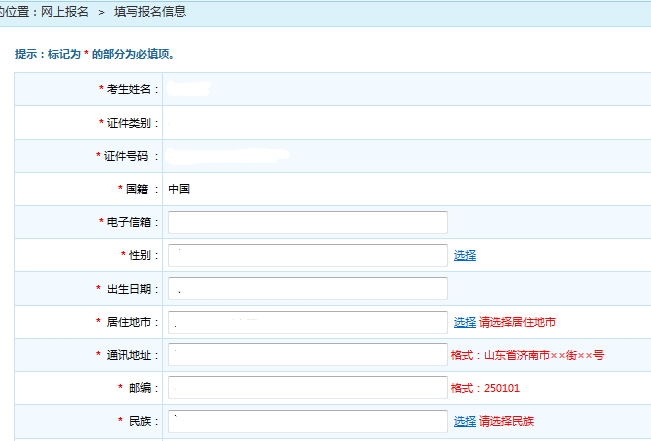The image size is (651, 441).
Task: Click the 考生姓名 field label
Action: (132, 90)
